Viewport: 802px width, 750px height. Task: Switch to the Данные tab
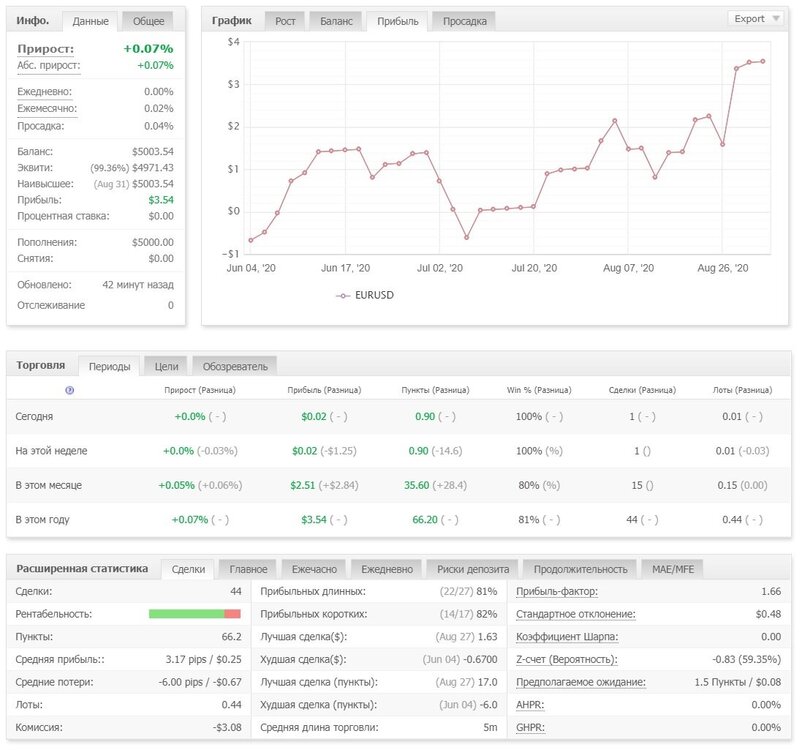tap(91, 21)
